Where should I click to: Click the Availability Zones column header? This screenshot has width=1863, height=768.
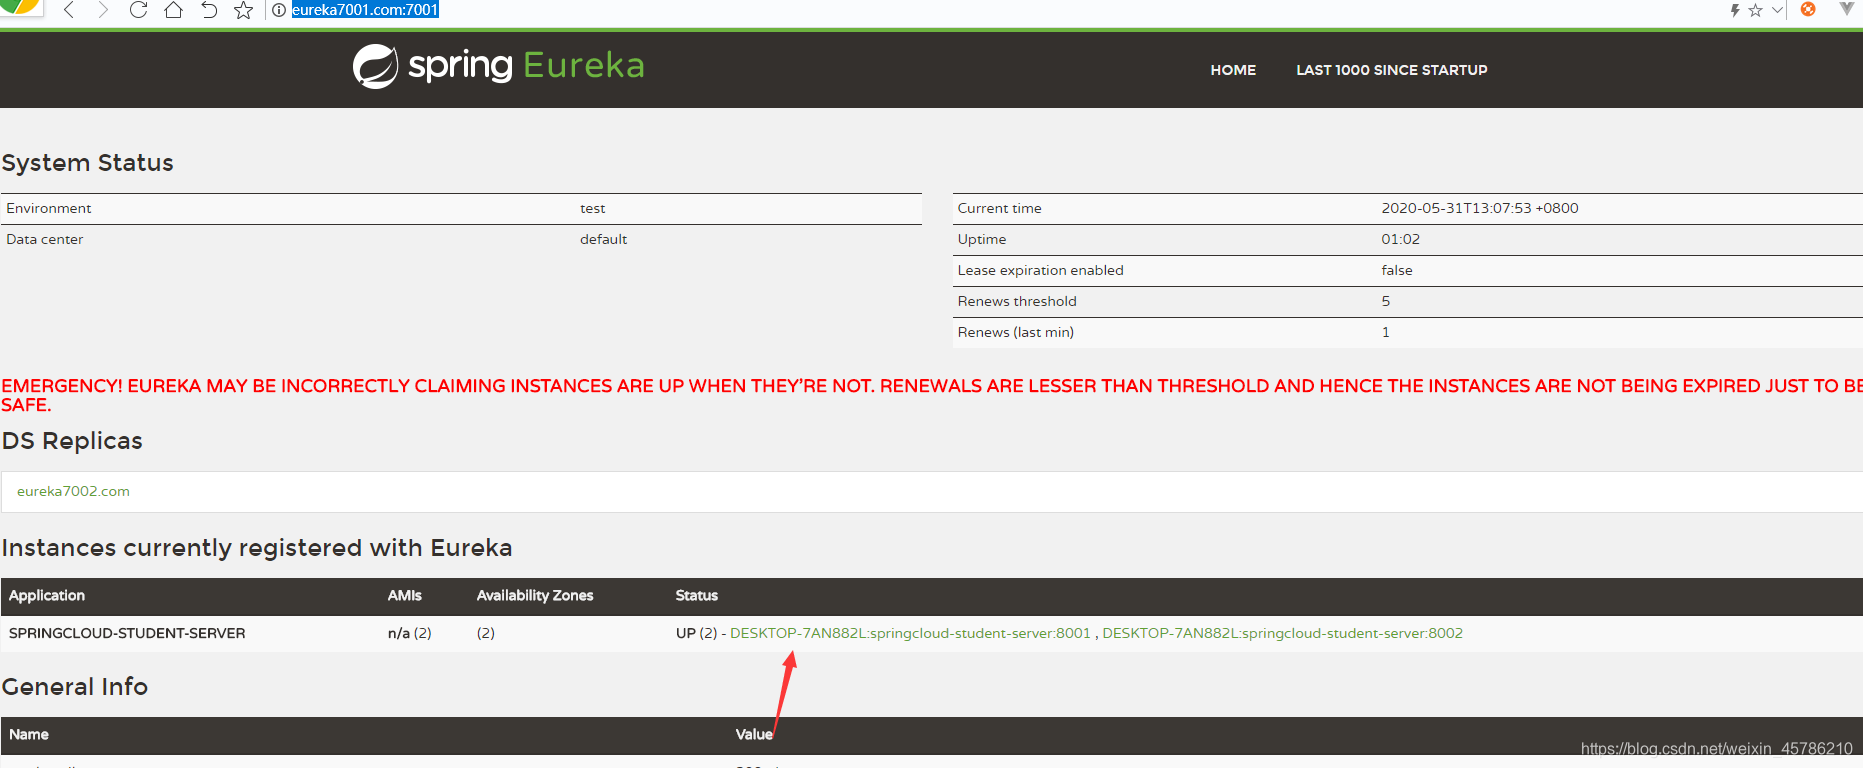coord(535,595)
